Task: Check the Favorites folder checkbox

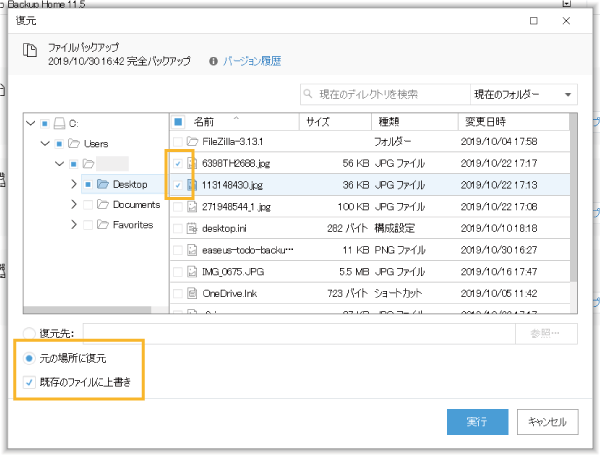Action: (x=88, y=225)
